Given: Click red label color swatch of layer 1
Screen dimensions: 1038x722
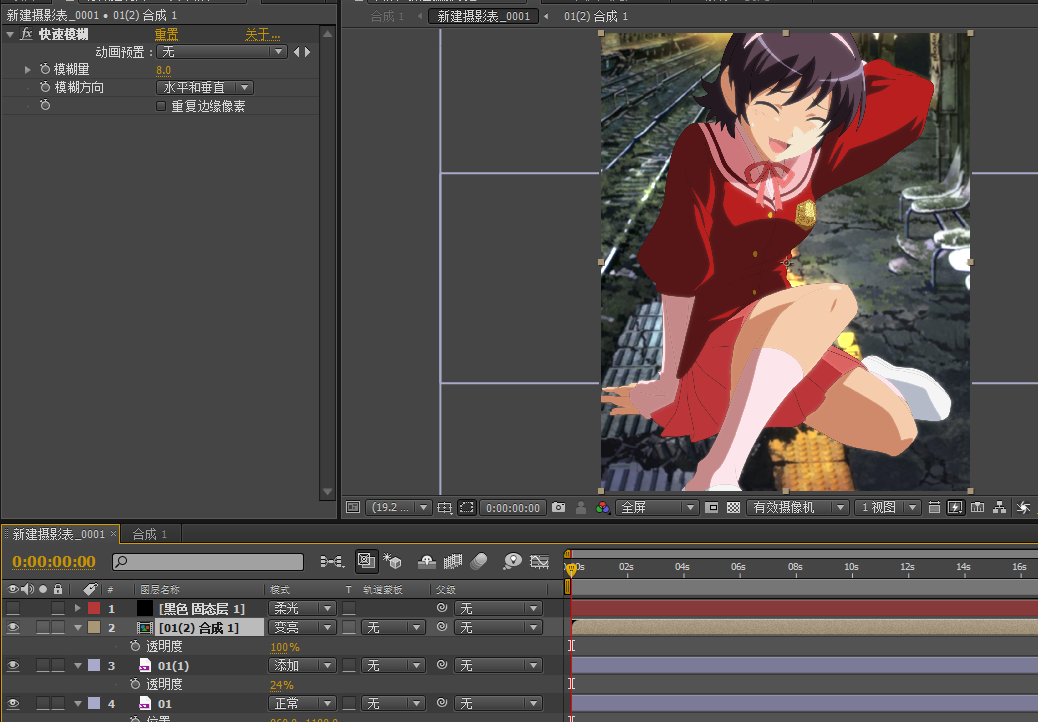Looking at the screenshot, I should 94,608.
